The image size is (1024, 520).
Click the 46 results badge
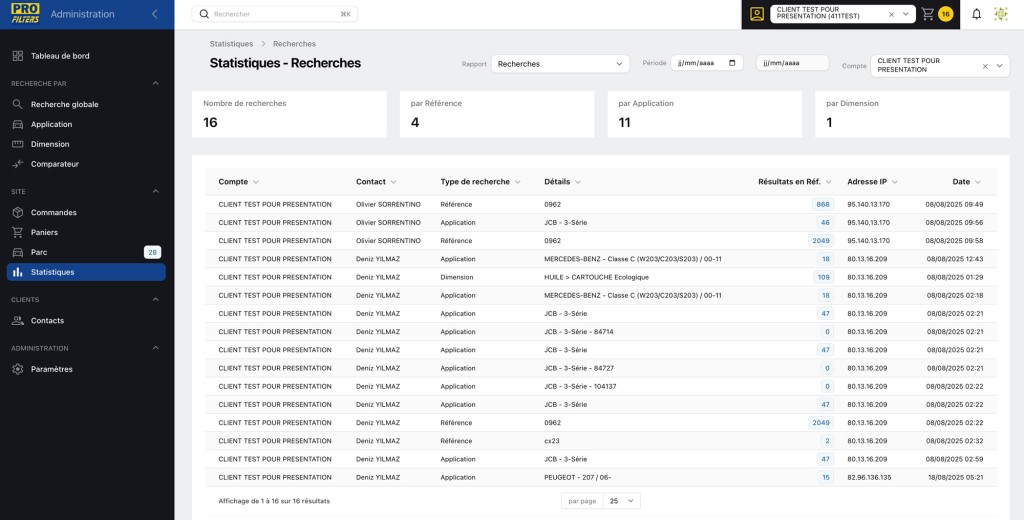pos(825,223)
